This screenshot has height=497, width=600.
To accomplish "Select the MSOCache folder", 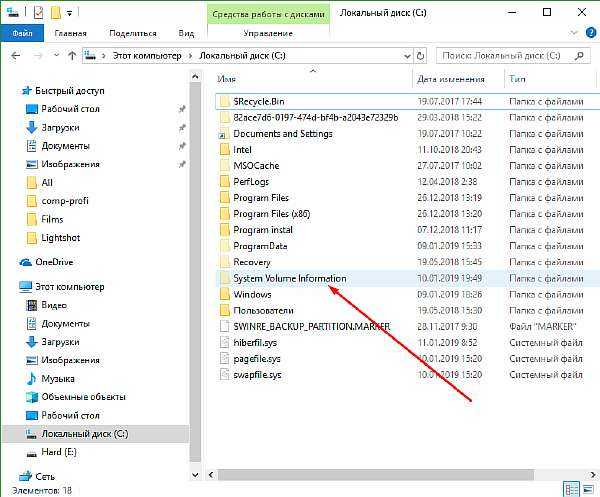I will pyautogui.click(x=256, y=166).
